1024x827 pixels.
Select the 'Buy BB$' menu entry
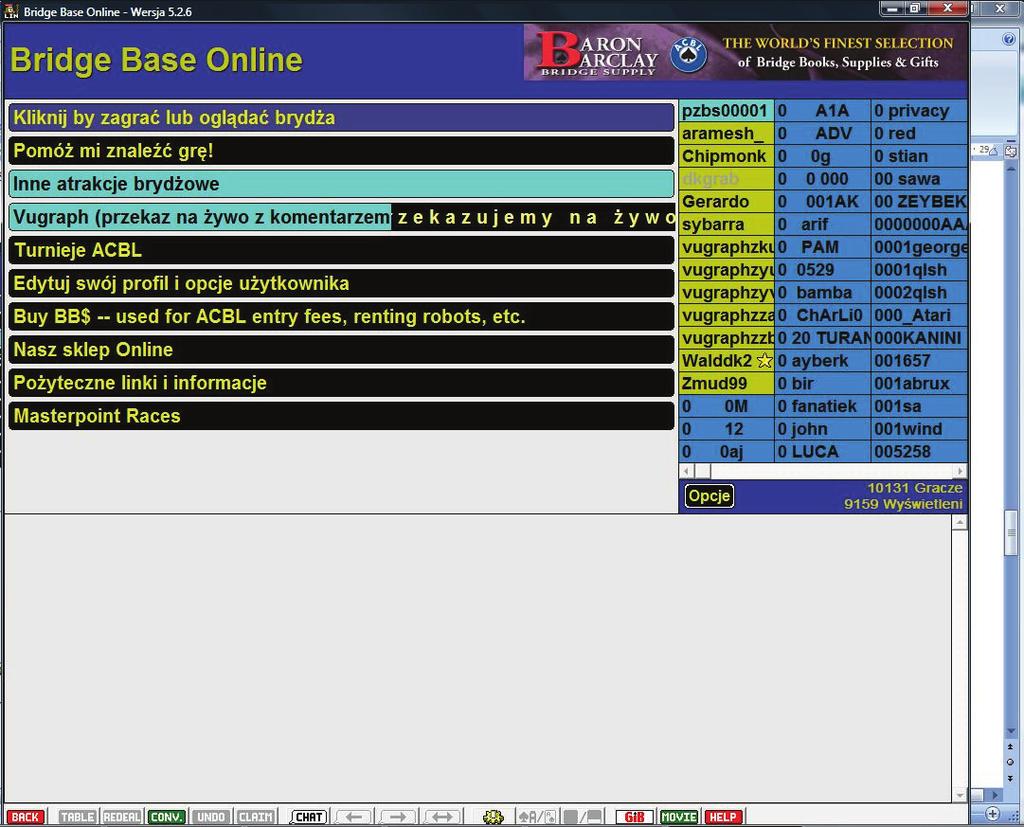(x=342, y=317)
